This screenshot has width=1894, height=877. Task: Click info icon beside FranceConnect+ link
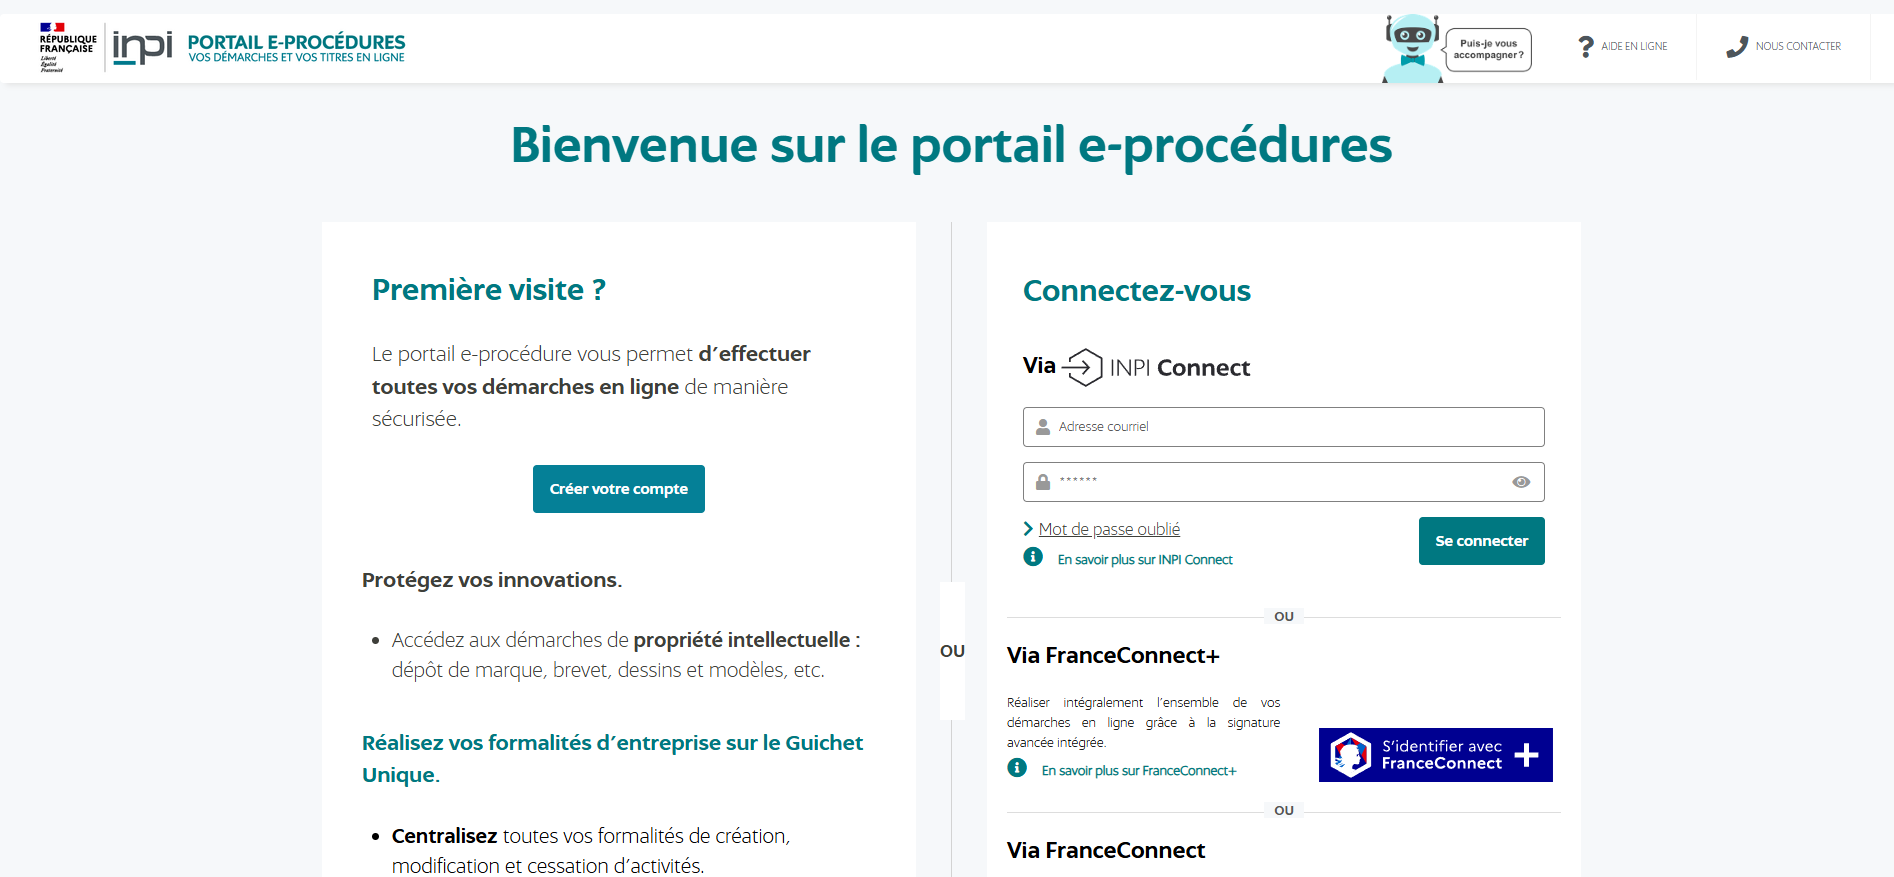click(x=1017, y=768)
